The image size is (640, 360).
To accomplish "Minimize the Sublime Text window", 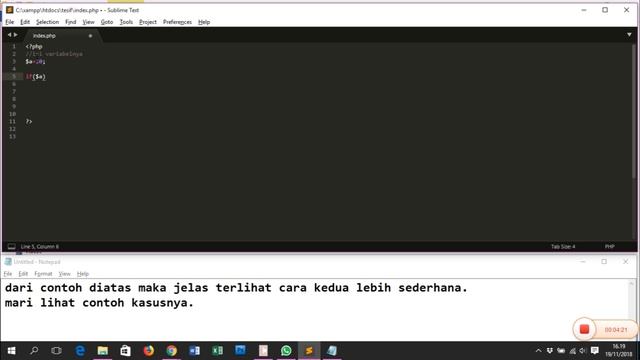I will [x=584, y=10].
